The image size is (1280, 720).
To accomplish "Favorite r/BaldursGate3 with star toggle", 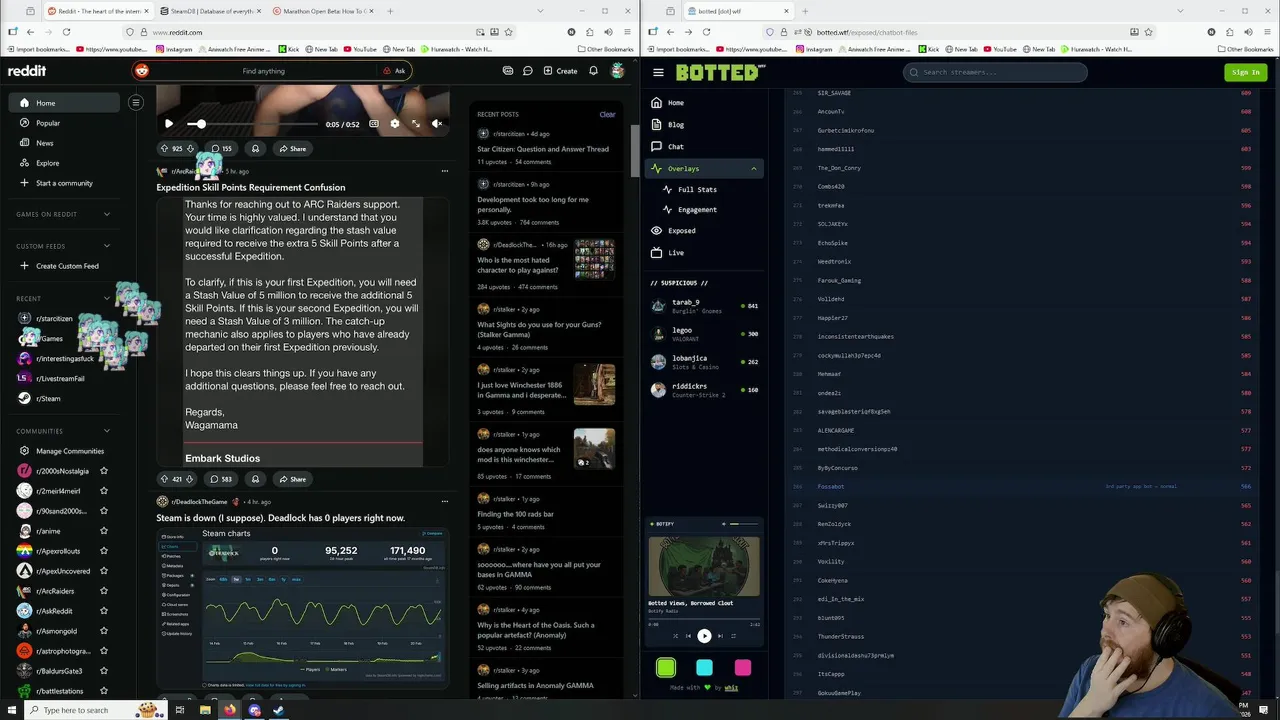I will [104, 671].
